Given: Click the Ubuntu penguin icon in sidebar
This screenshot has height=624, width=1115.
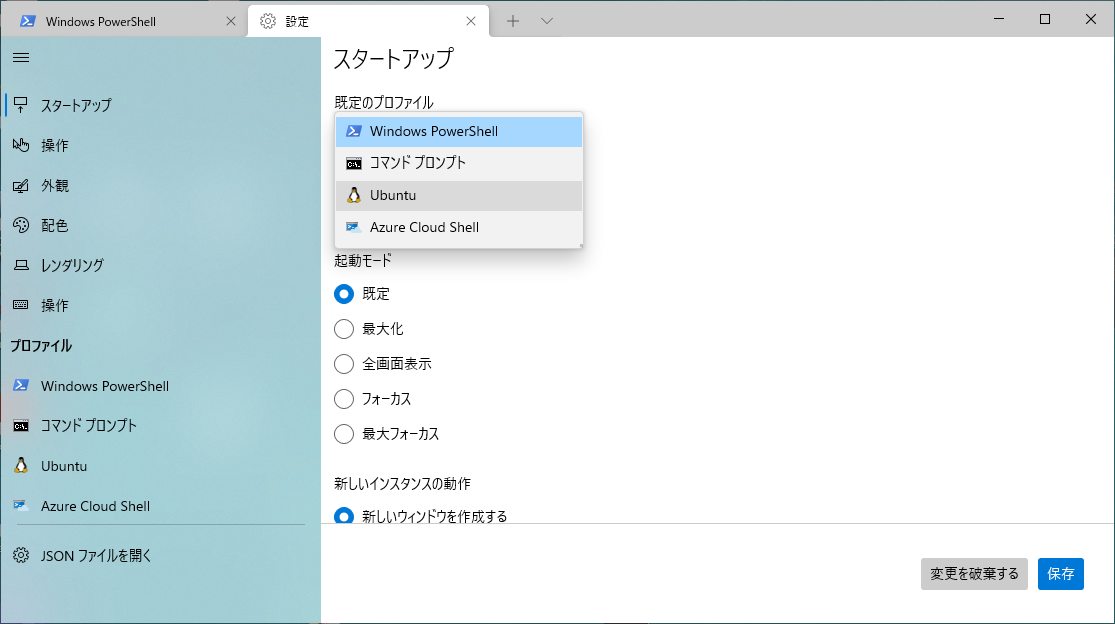Looking at the screenshot, I should [21, 466].
